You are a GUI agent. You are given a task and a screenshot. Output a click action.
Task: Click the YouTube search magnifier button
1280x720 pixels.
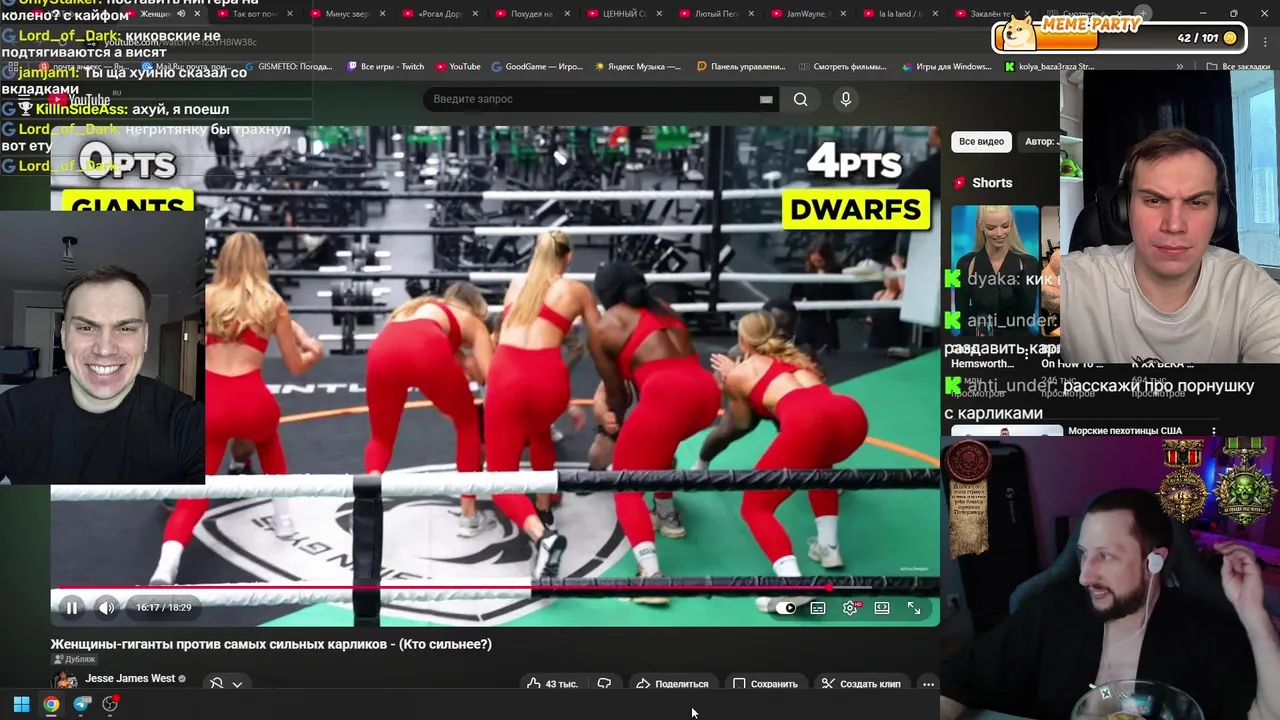pyautogui.click(x=801, y=99)
